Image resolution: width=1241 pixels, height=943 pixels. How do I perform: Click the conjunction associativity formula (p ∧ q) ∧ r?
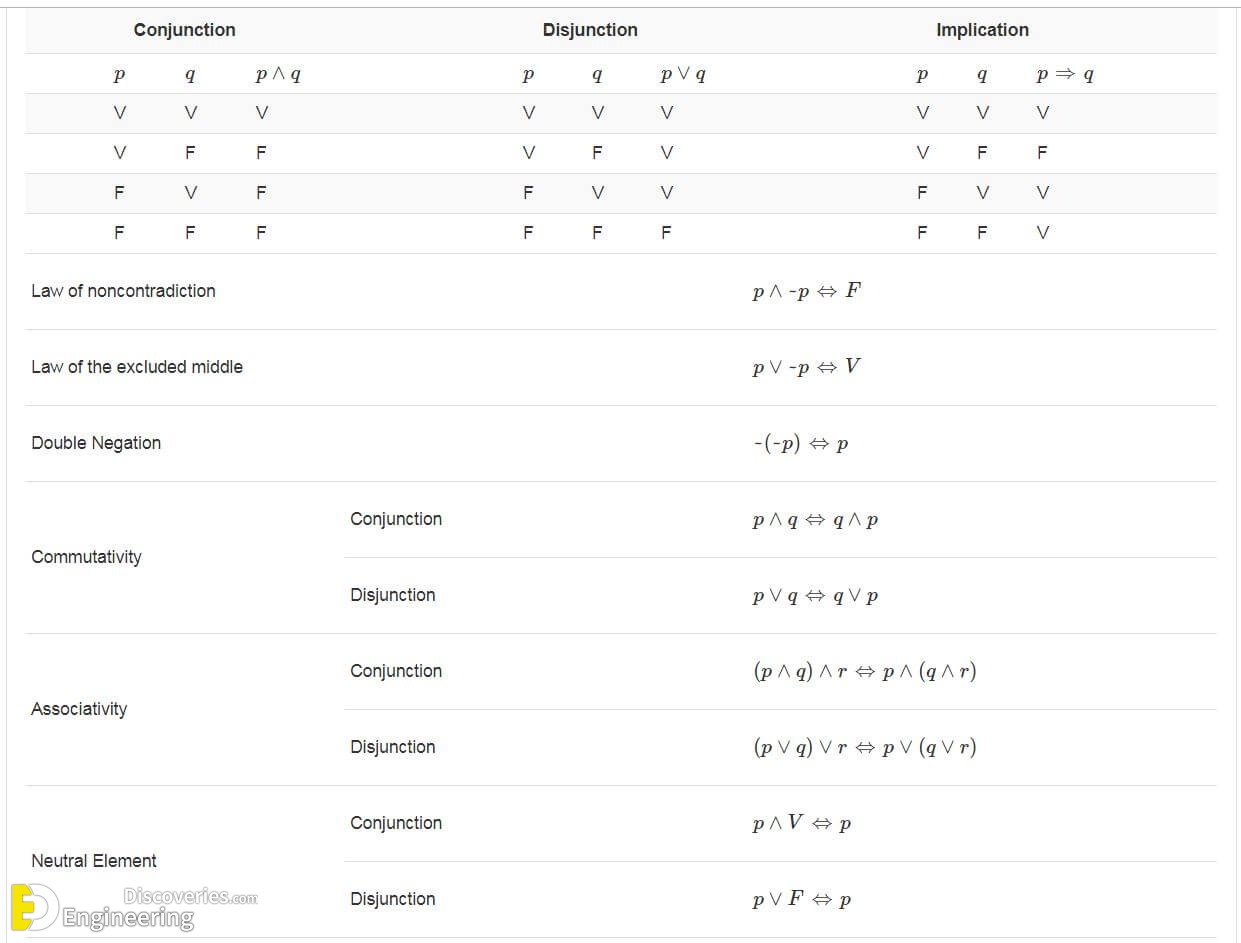click(865, 671)
